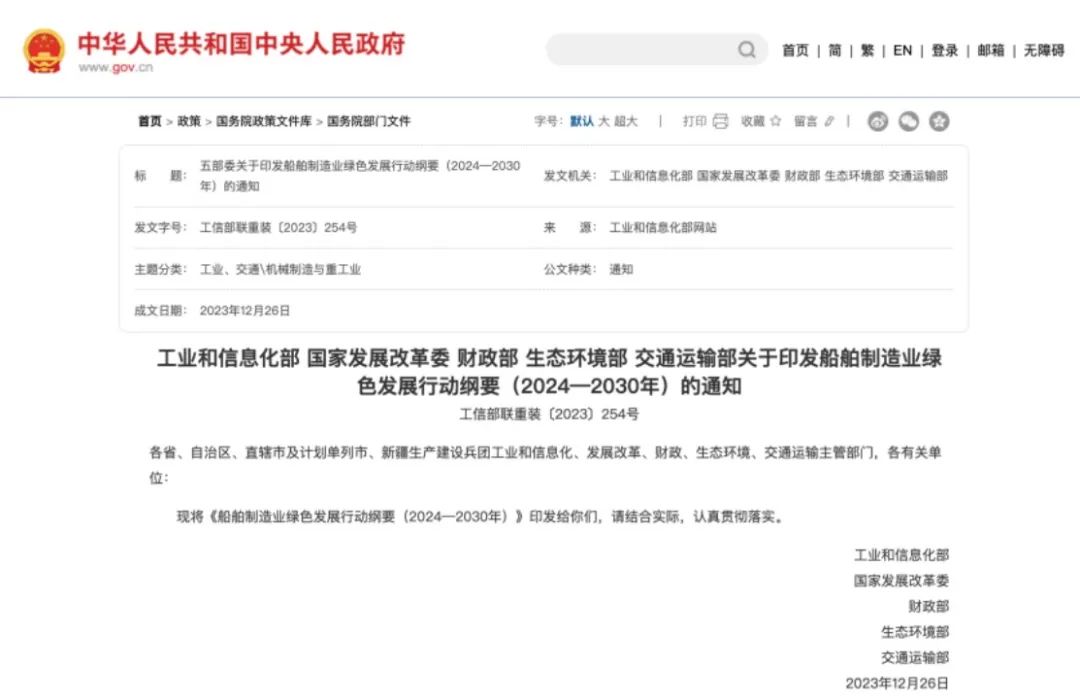Open the EN English version
The image size is (1080, 699).
902,50
